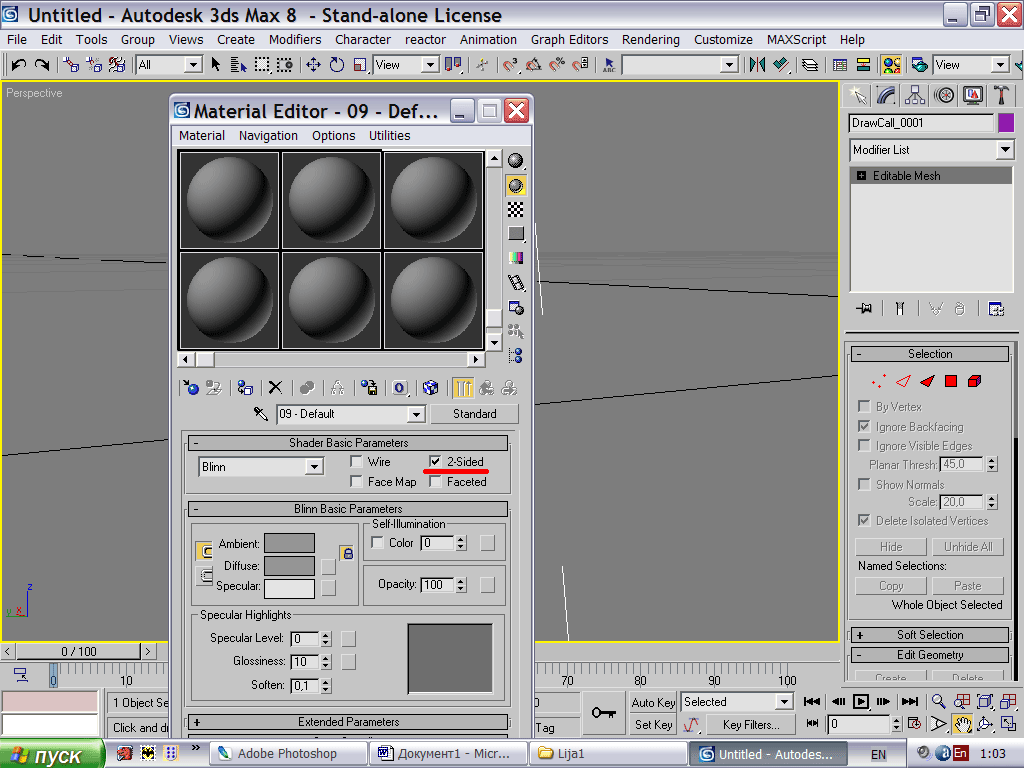
Task: Toggle Self-Illumination Color checkbox
Action: coord(377,543)
